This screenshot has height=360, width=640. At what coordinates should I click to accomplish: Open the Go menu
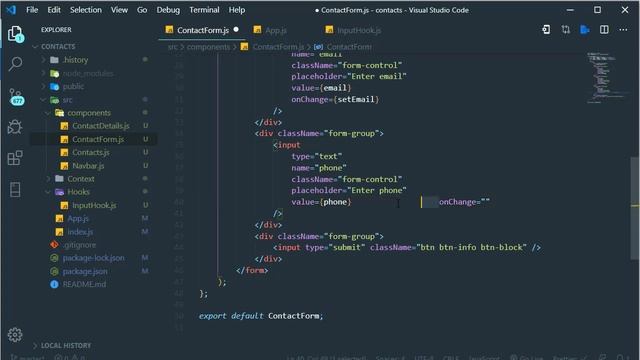coord(142,10)
